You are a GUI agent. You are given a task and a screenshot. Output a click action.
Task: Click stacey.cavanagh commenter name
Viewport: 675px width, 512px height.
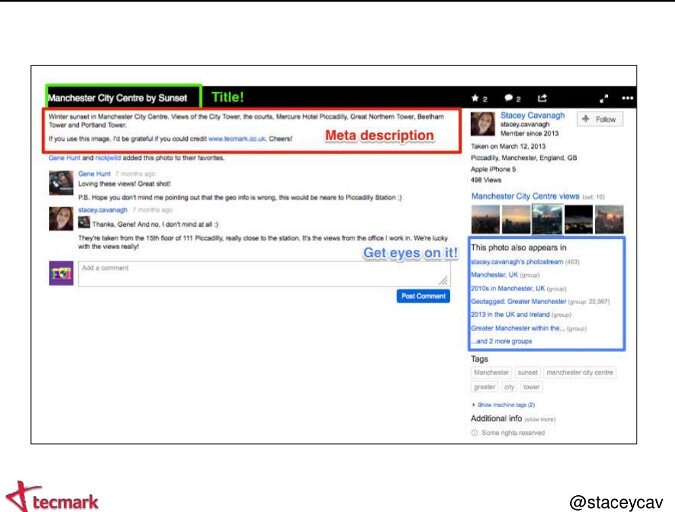[x=103, y=210]
